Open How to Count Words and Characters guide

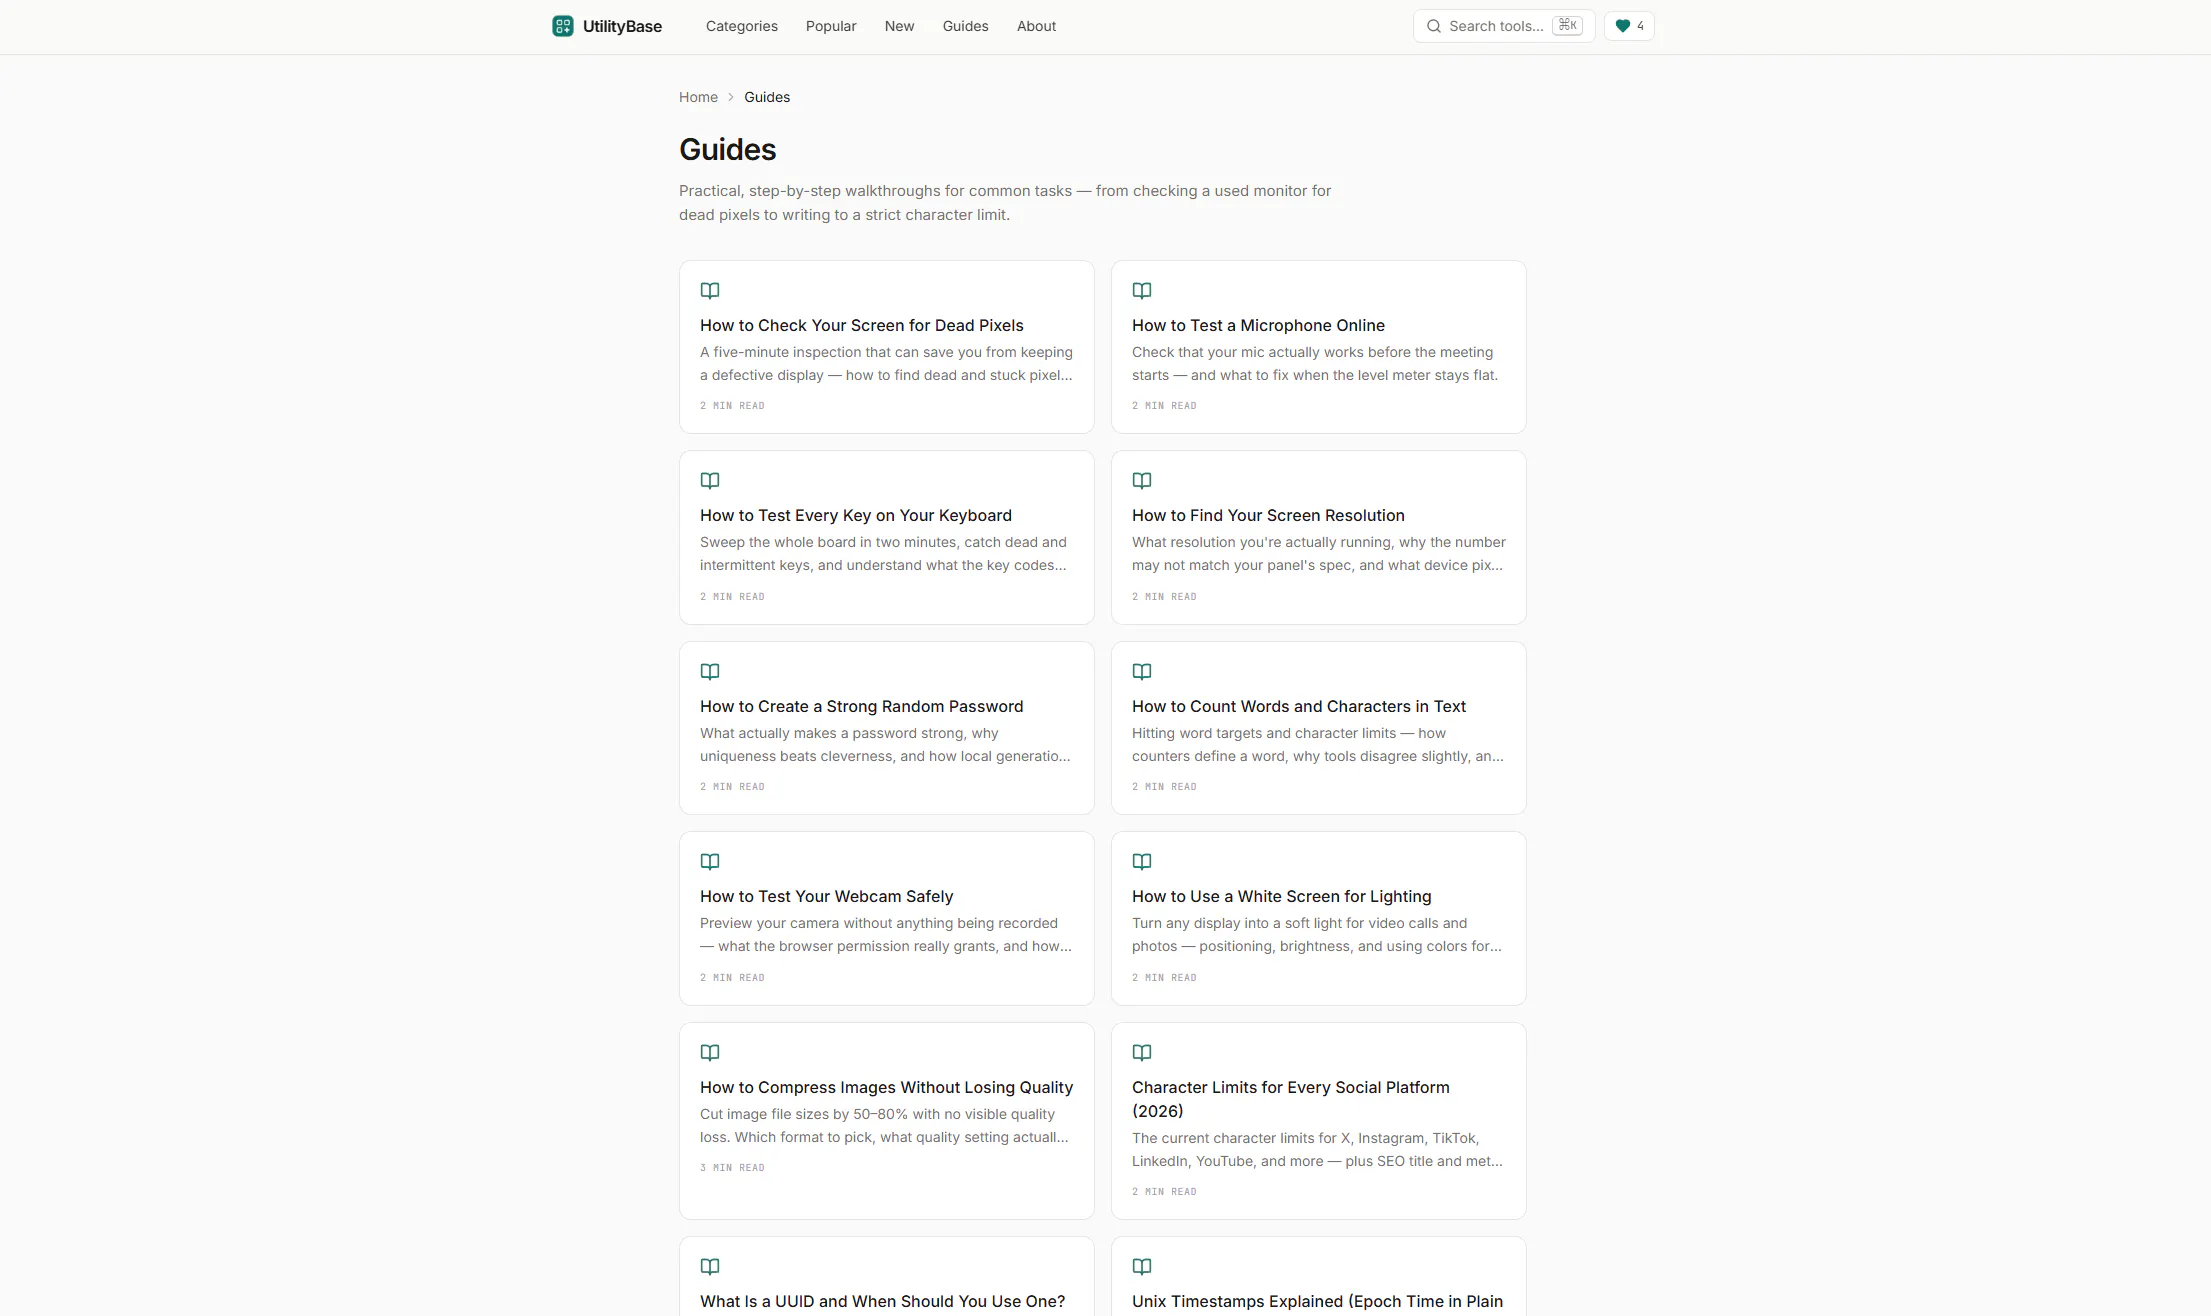(x=1299, y=706)
